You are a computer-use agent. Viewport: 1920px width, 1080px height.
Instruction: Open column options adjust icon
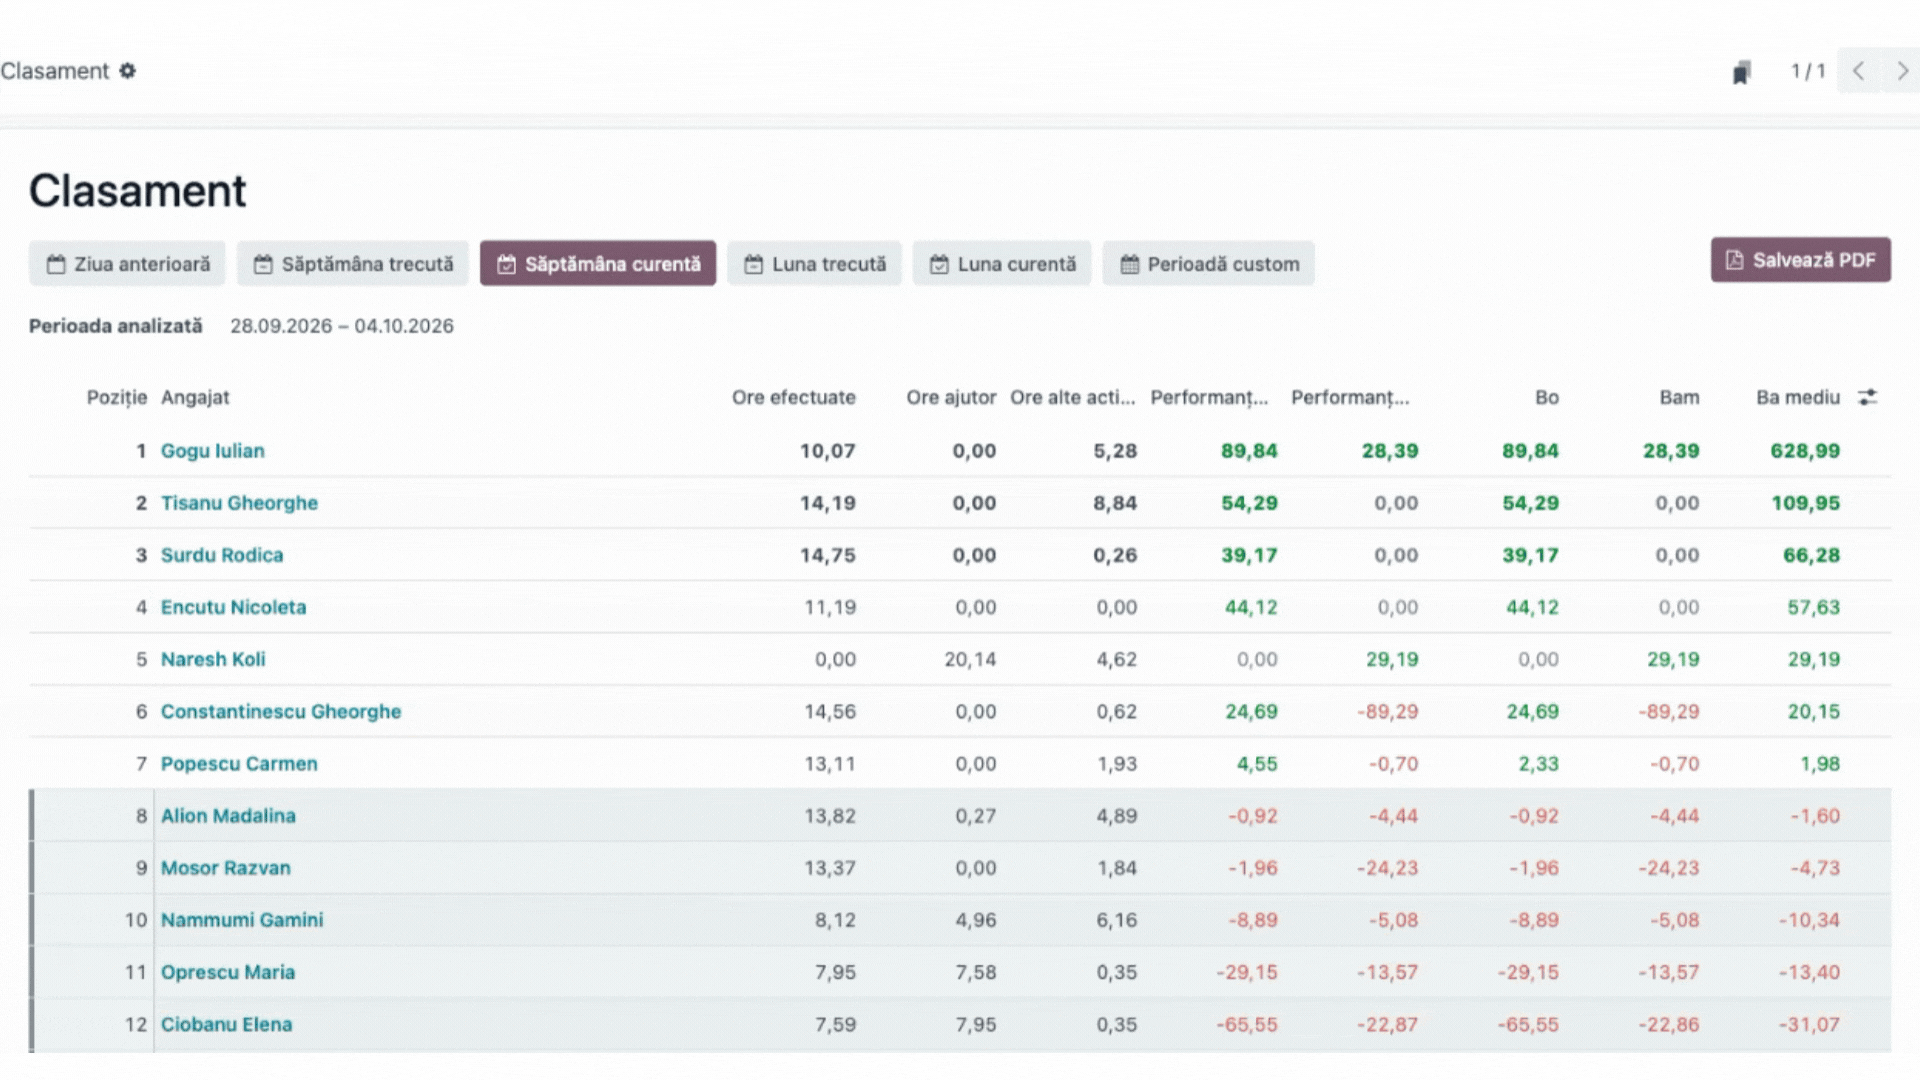coord(1867,397)
